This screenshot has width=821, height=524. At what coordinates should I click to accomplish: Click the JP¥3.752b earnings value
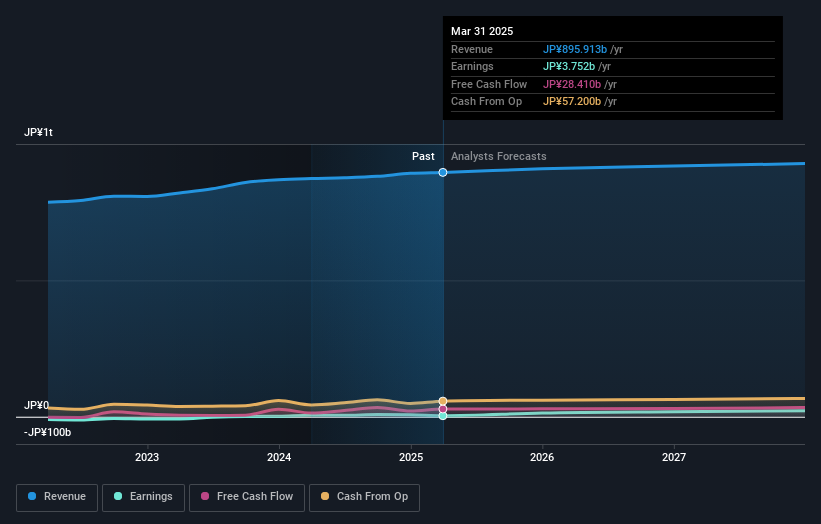569,66
